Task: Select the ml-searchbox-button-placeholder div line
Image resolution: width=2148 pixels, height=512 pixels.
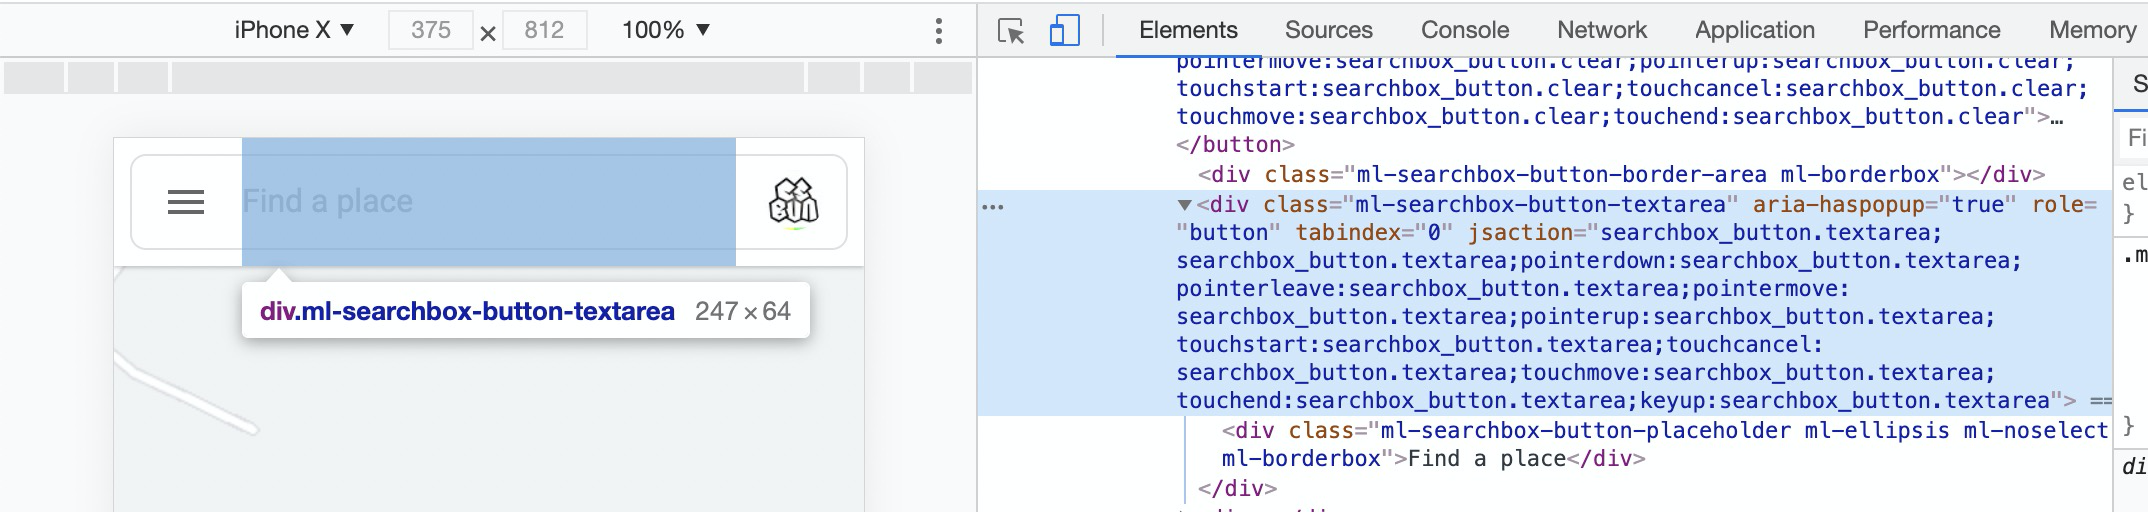Action: [x=1665, y=445]
